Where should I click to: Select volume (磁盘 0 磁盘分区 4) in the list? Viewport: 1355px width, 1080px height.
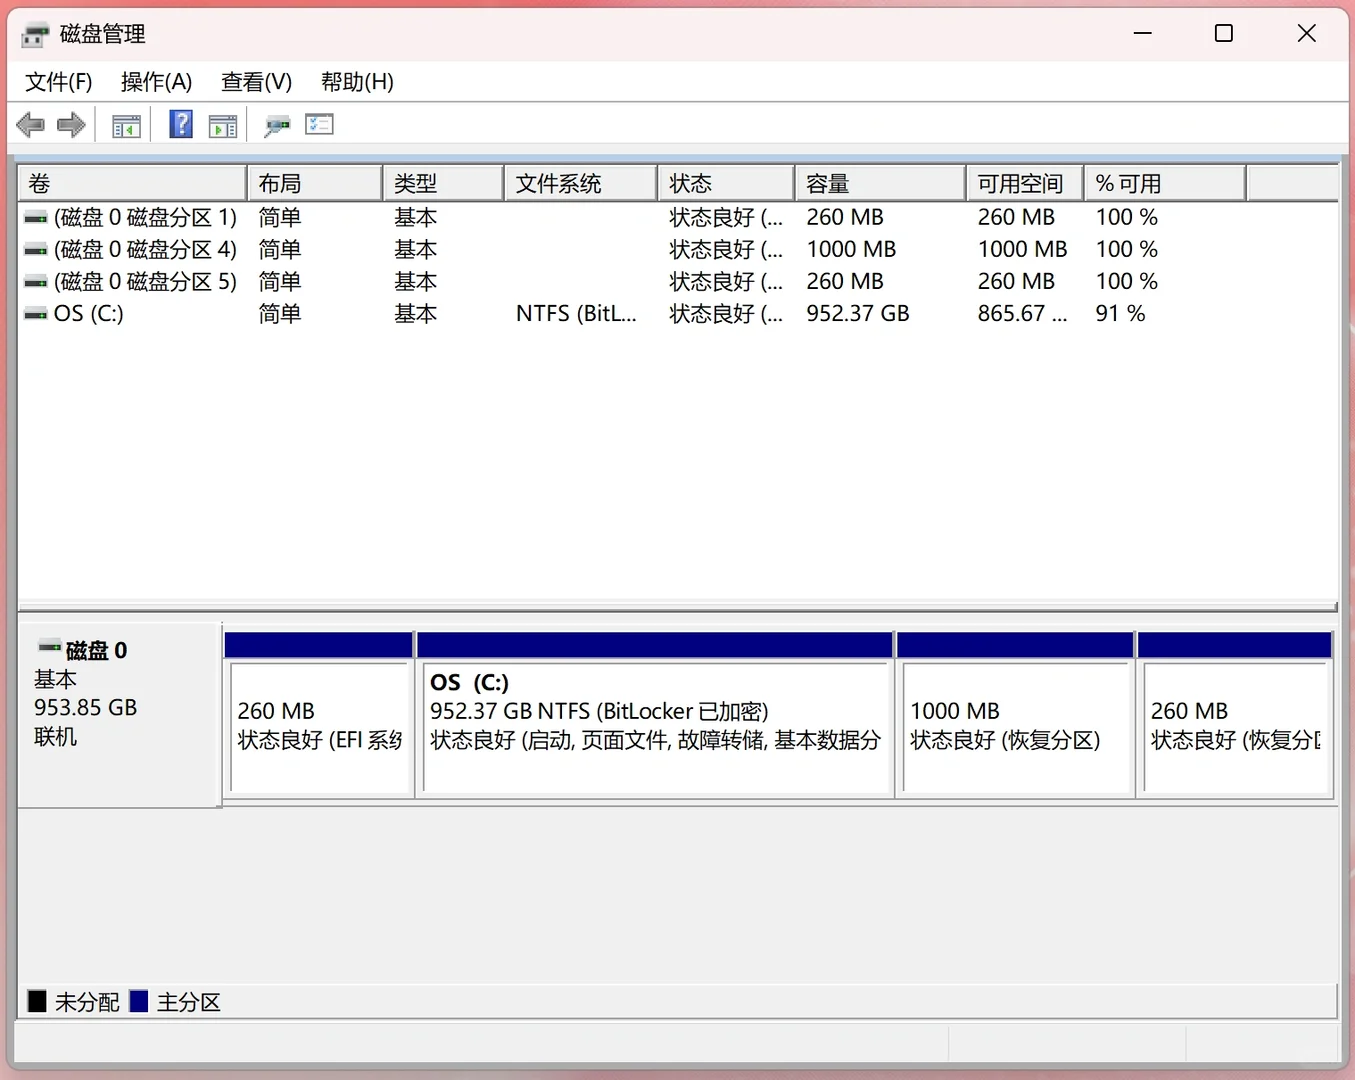[145, 250]
